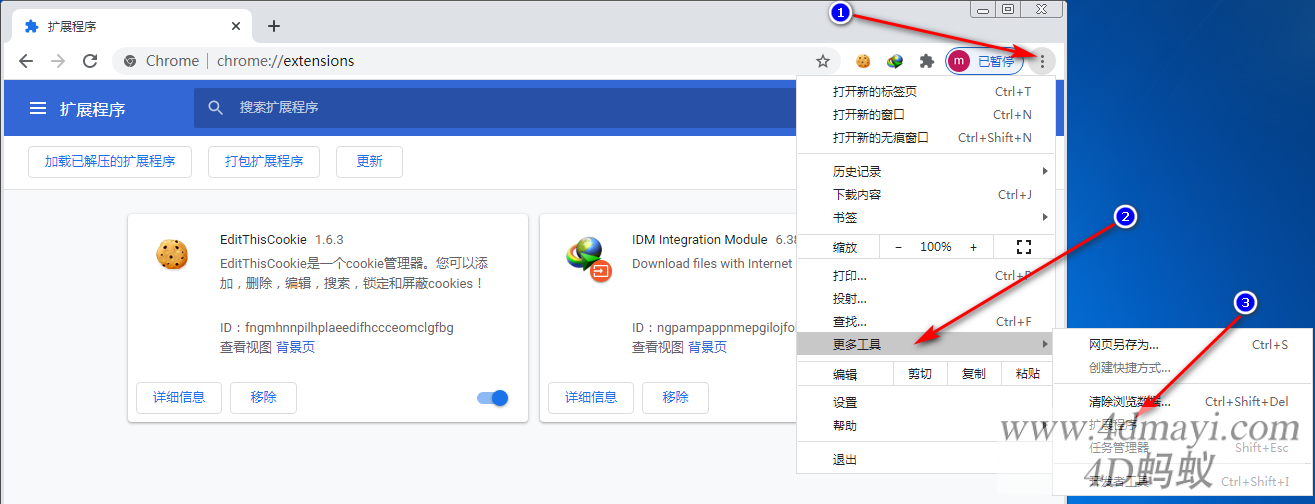Click 复制 in the edit row
The height and width of the screenshot is (504, 1315).
[x=973, y=374]
